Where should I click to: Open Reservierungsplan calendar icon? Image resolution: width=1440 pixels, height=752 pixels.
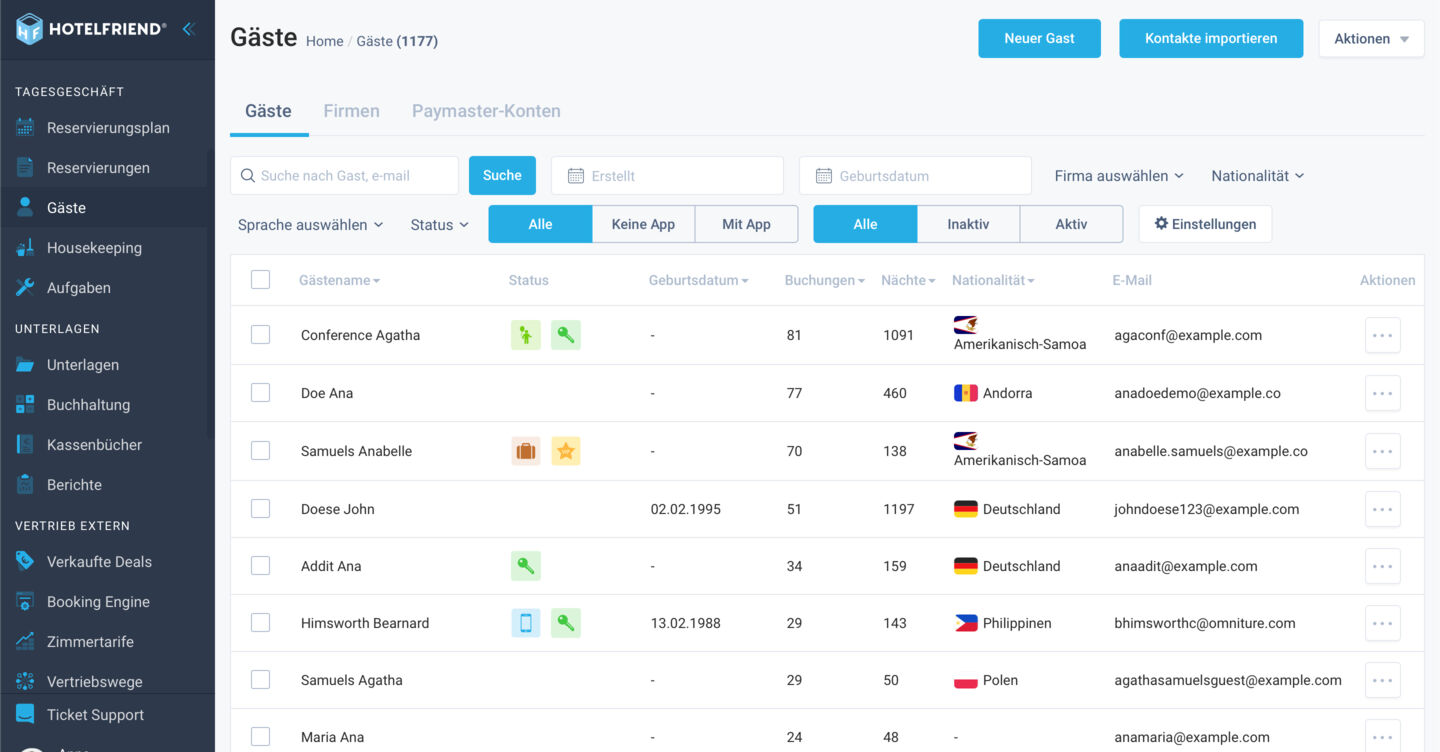point(25,128)
